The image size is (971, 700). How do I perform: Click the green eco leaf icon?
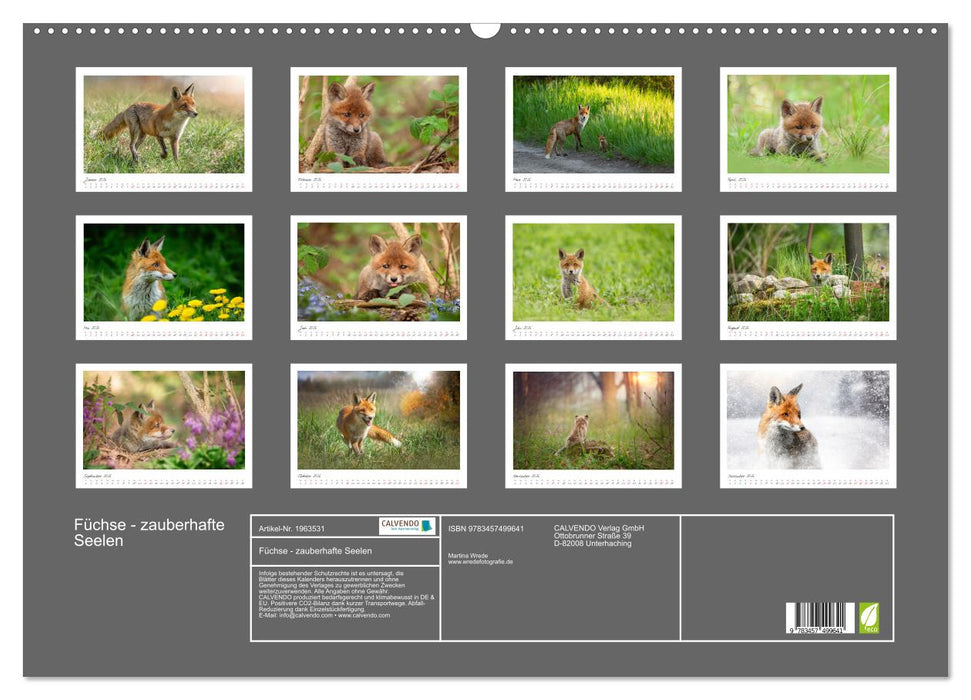click(x=869, y=617)
